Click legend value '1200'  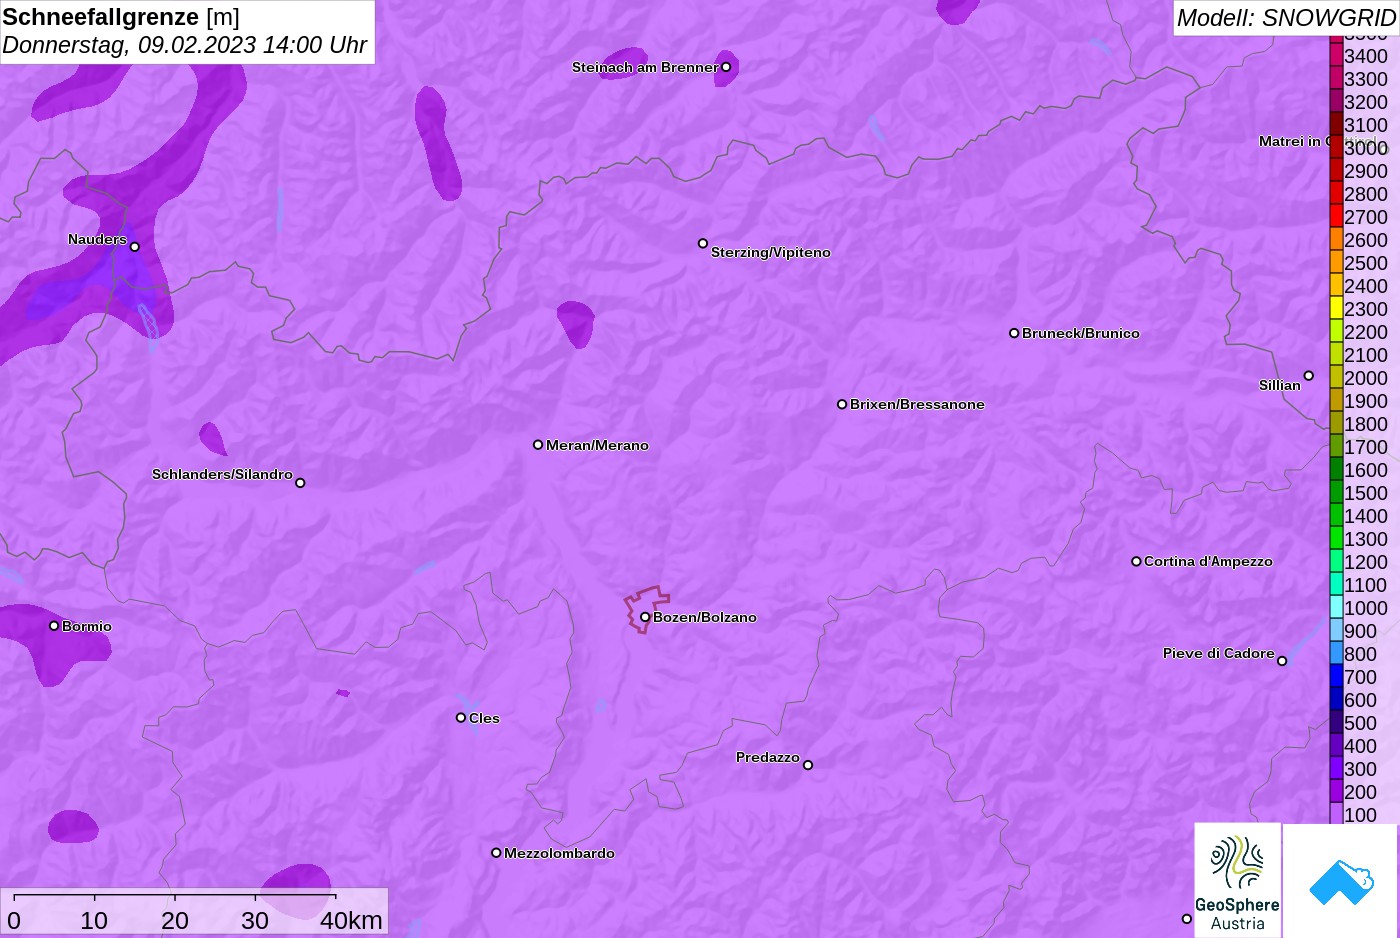[x=1366, y=562]
